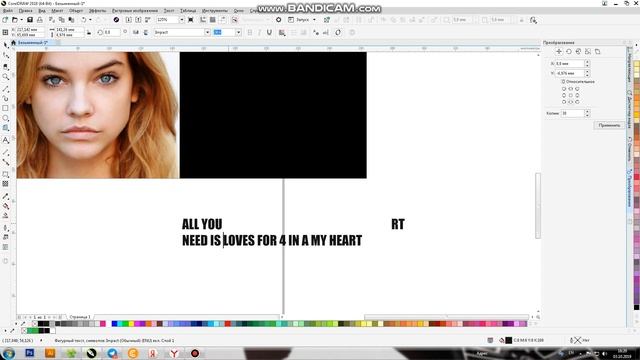Click the vertical scrollbar of the canvas
Screen dimensions: 640x360
point(538,206)
